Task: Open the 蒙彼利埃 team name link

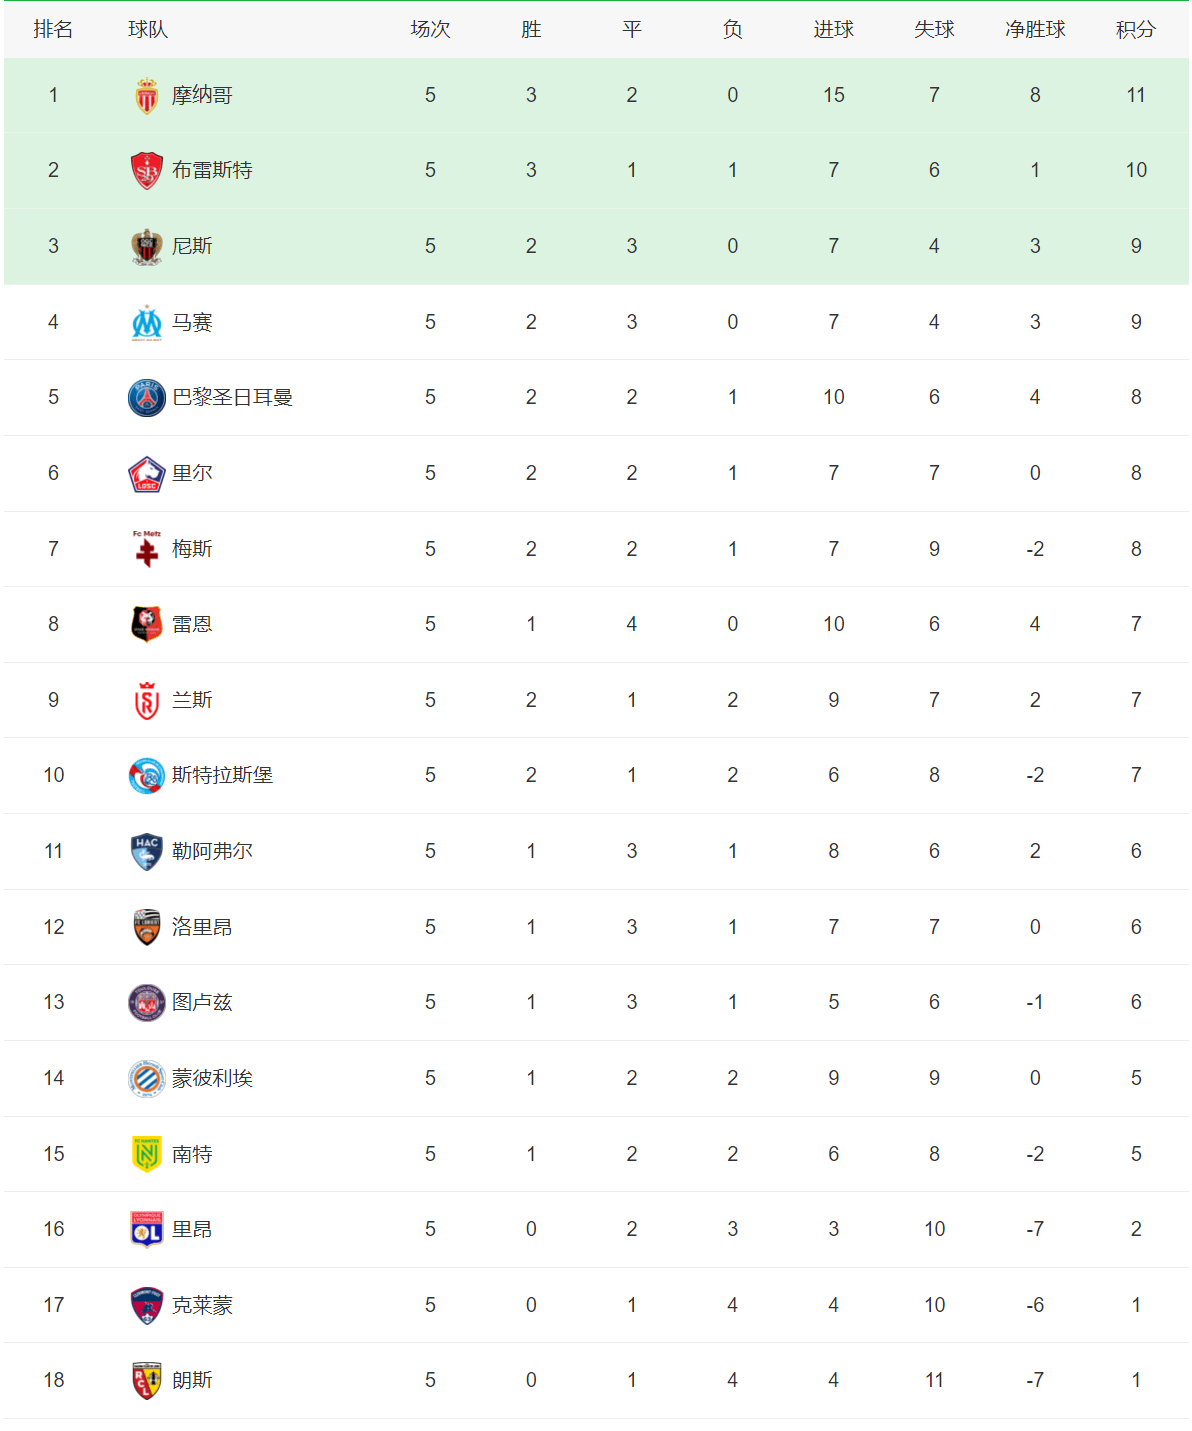Action: coord(212,1078)
